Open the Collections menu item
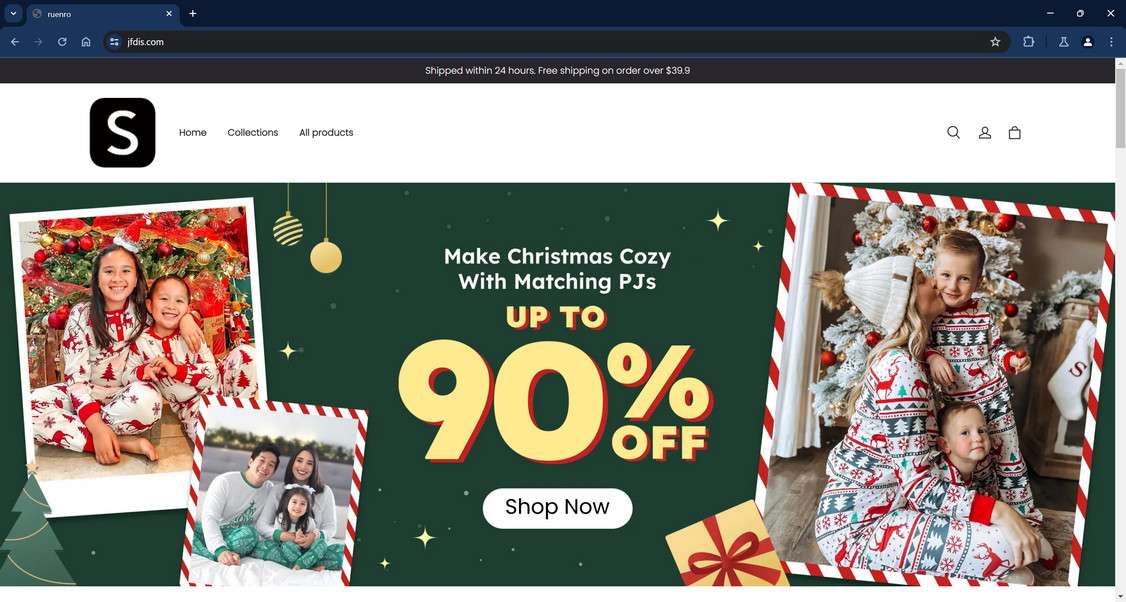Viewport: 1126px width, 602px height. [x=253, y=132]
